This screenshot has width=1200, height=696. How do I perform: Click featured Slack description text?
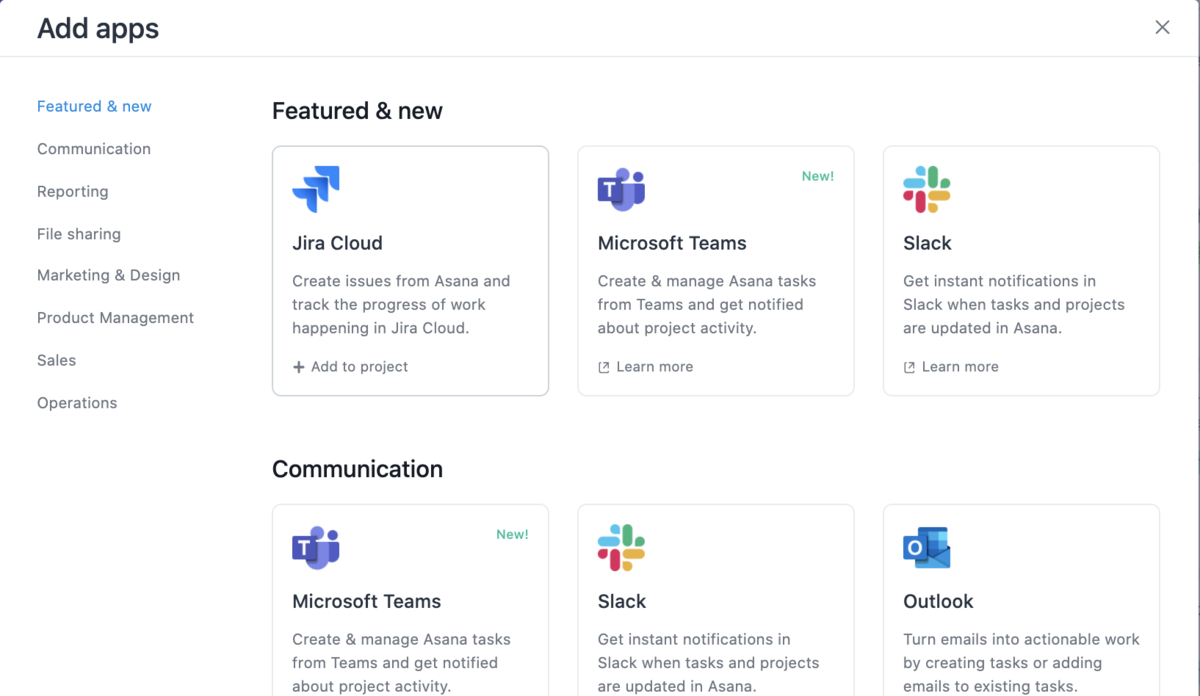click(1014, 304)
